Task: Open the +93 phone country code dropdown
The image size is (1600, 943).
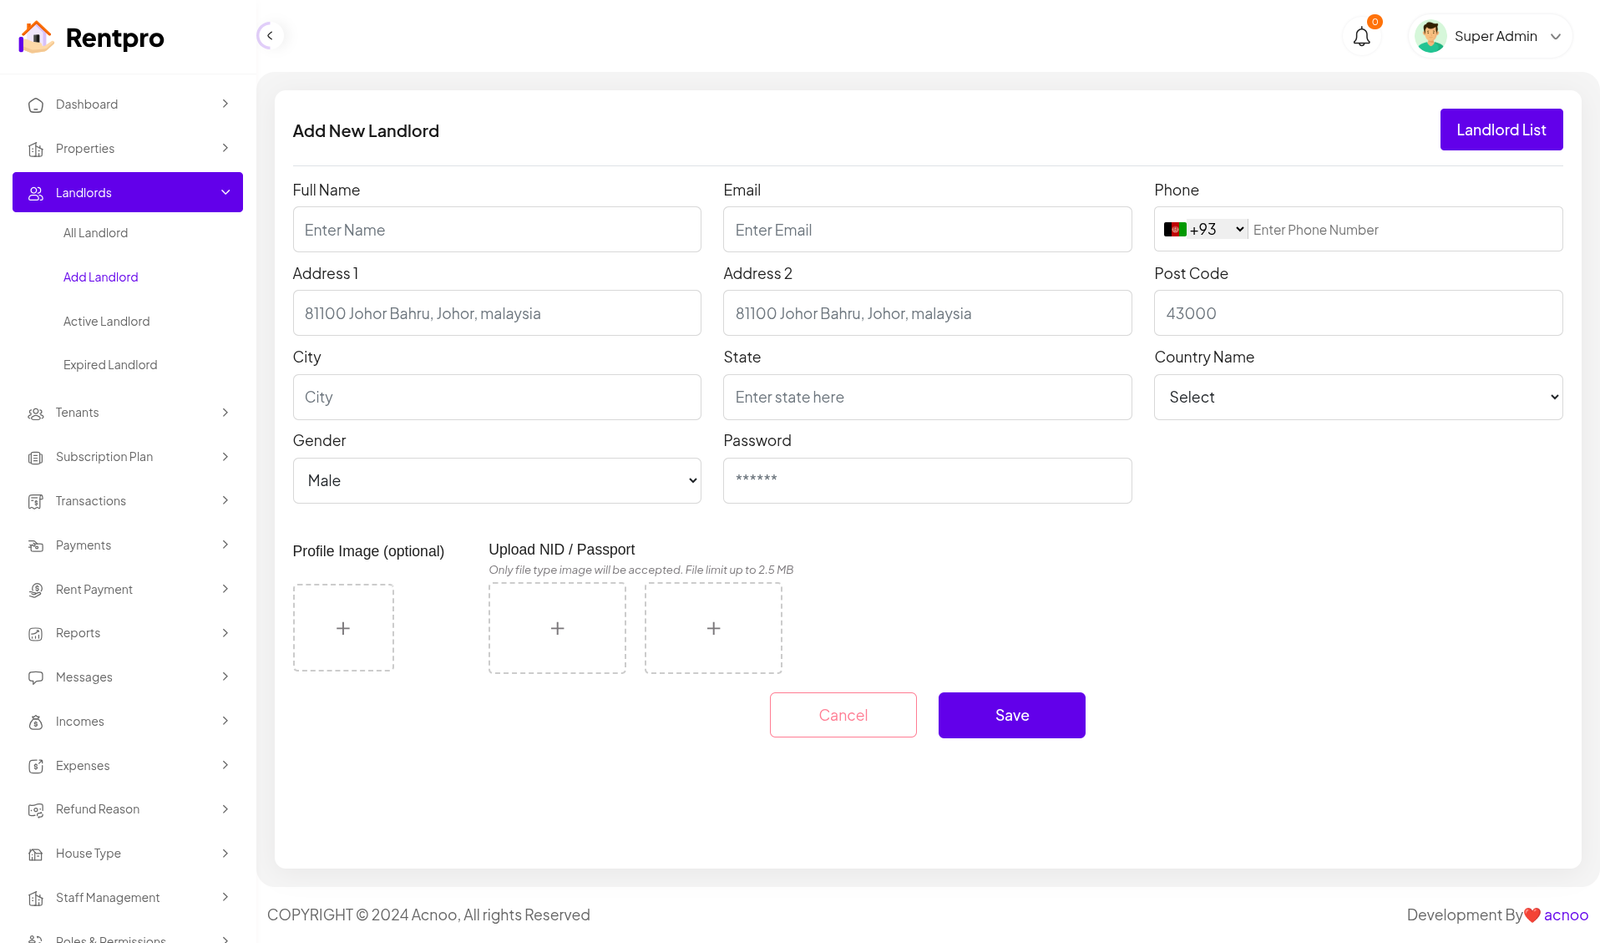Action: click(1205, 230)
